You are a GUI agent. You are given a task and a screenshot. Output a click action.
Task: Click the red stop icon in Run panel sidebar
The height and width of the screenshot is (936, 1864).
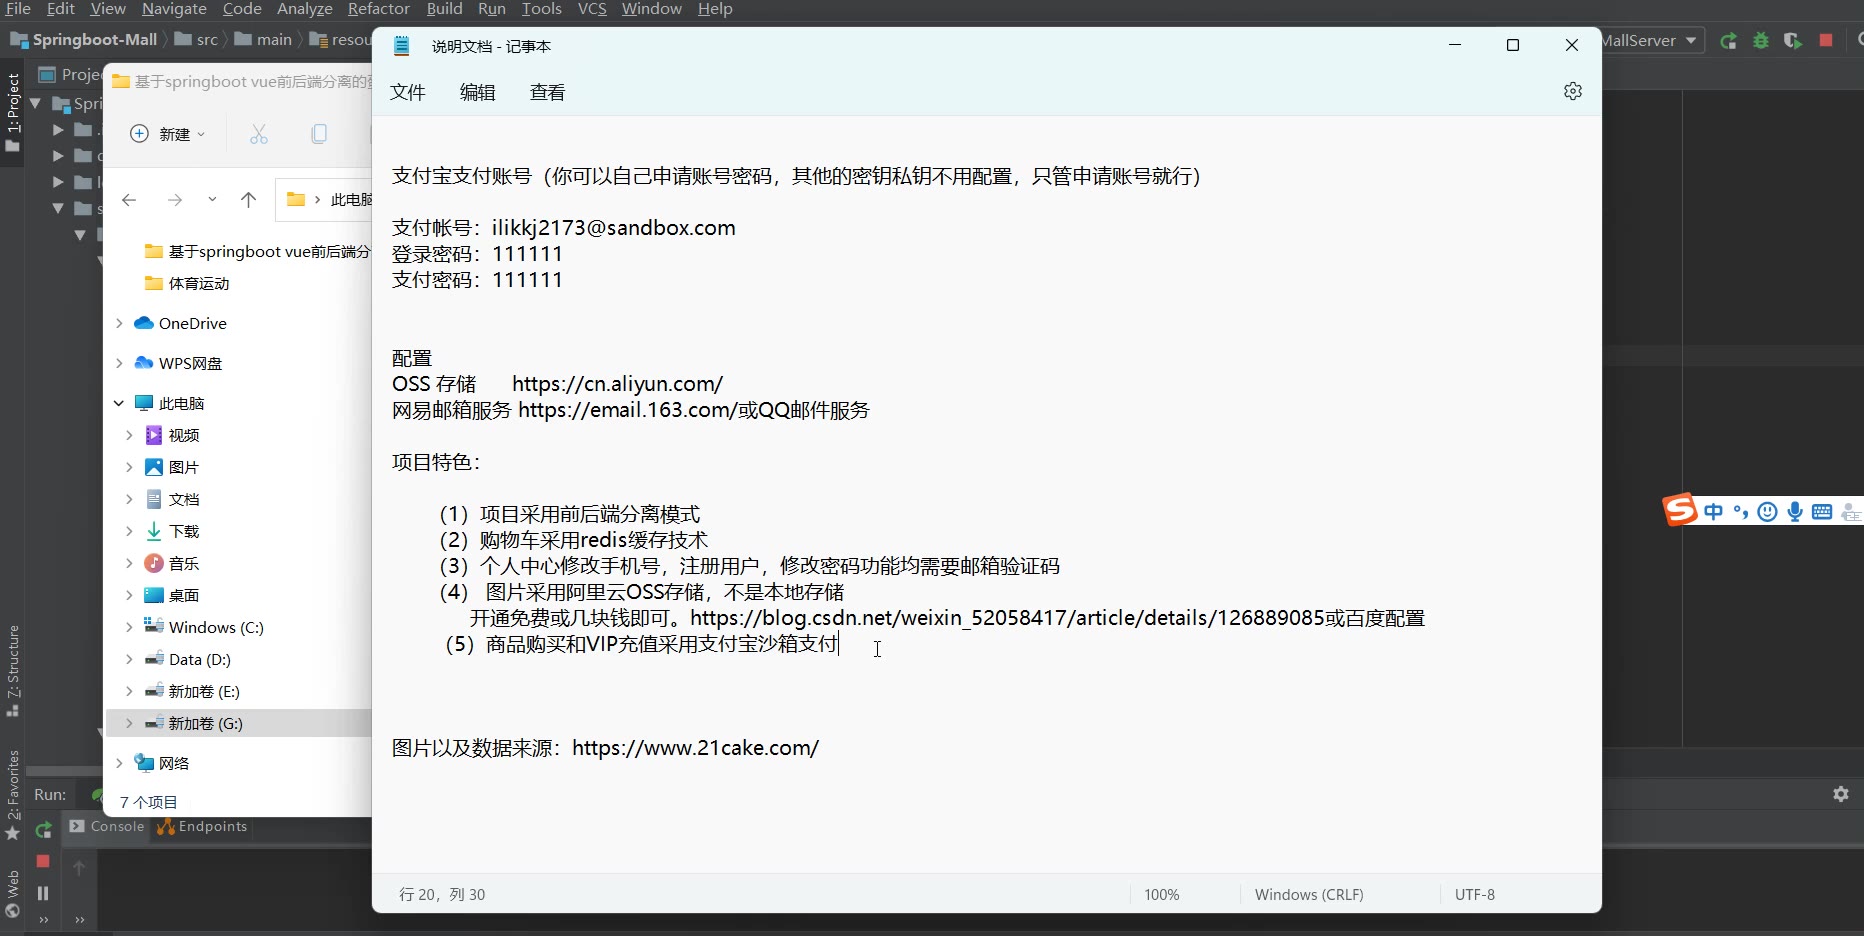(x=43, y=861)
